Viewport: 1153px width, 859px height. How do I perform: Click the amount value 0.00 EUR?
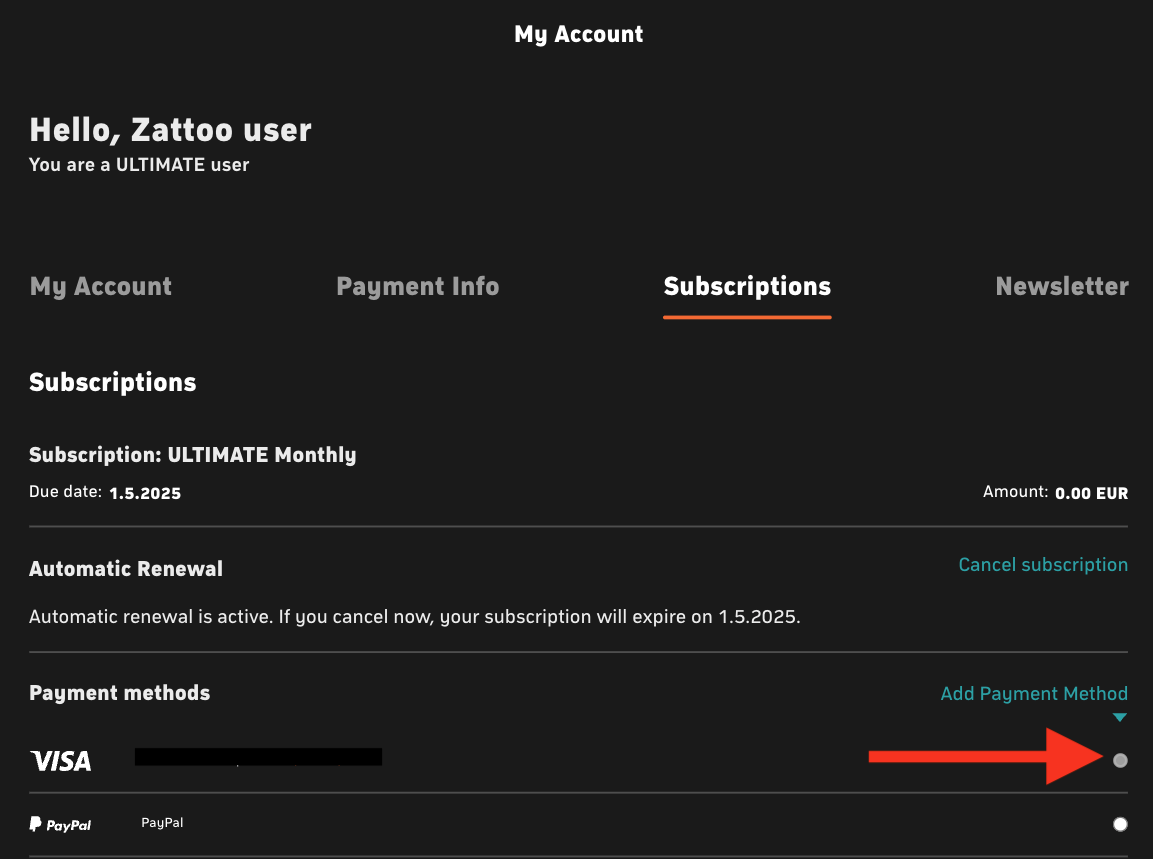click(1091, 493)
